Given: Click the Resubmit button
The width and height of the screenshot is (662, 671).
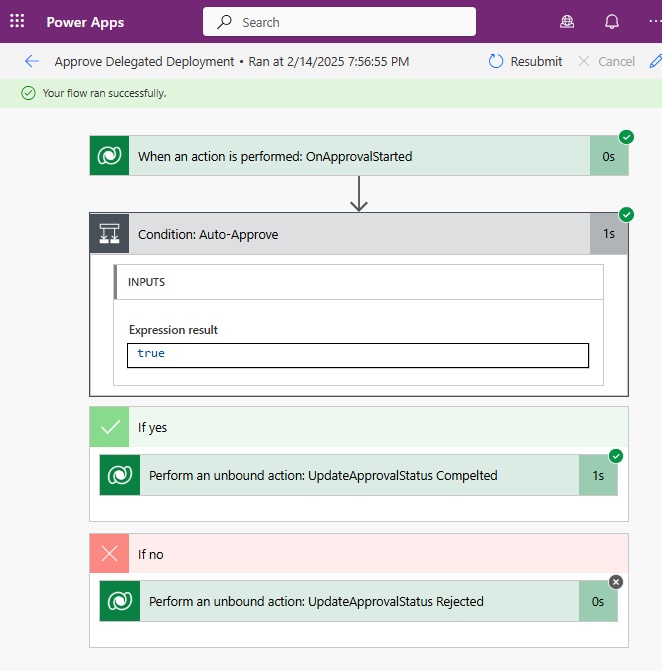Looking at the screenshot, I should pyautogui.click(x=525, y=61).
